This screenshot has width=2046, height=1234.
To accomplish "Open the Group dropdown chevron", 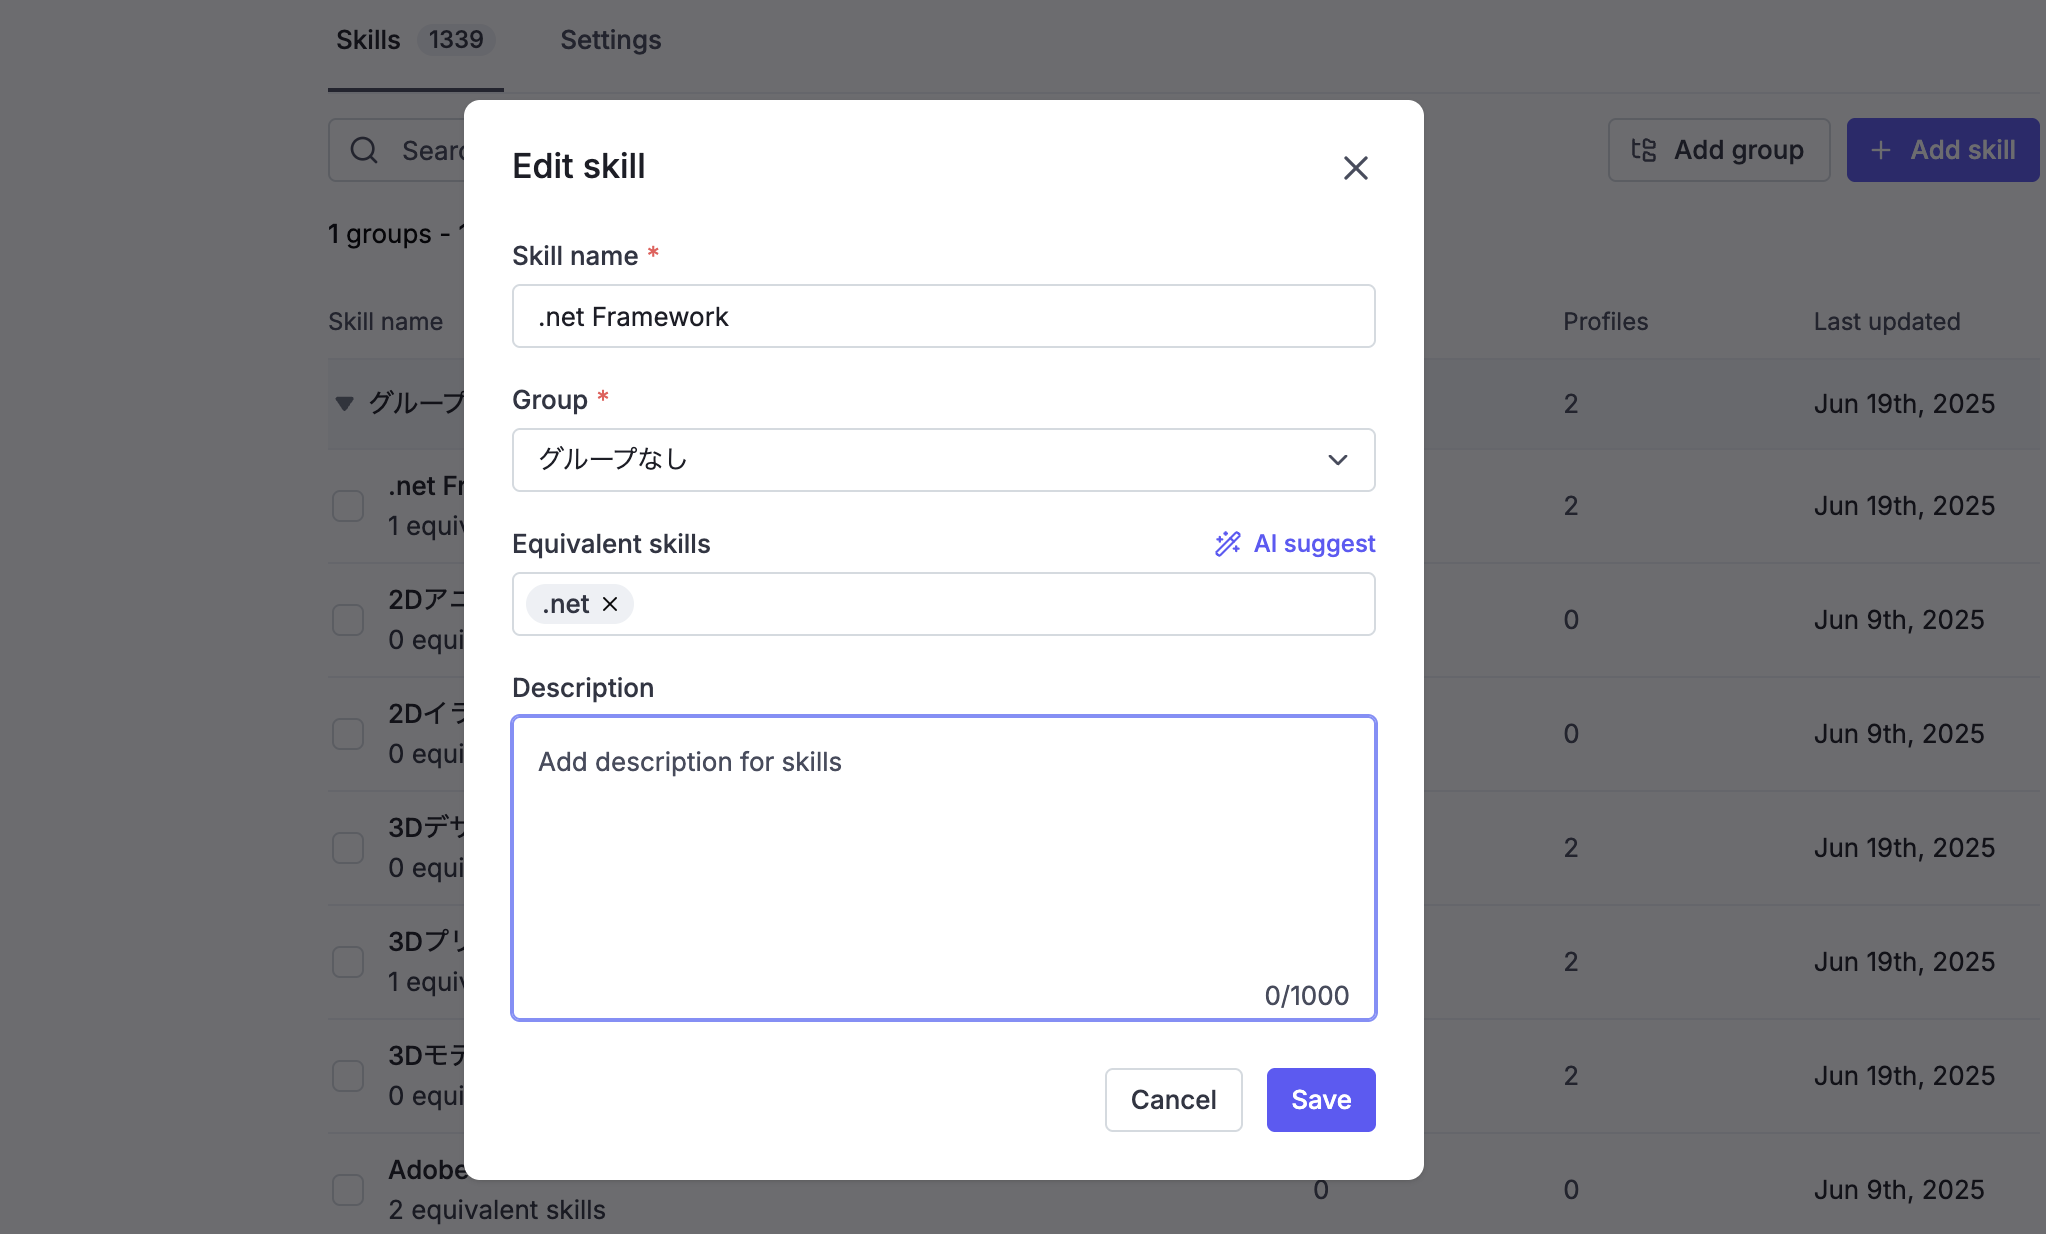I will click(x=1338, y=460).
